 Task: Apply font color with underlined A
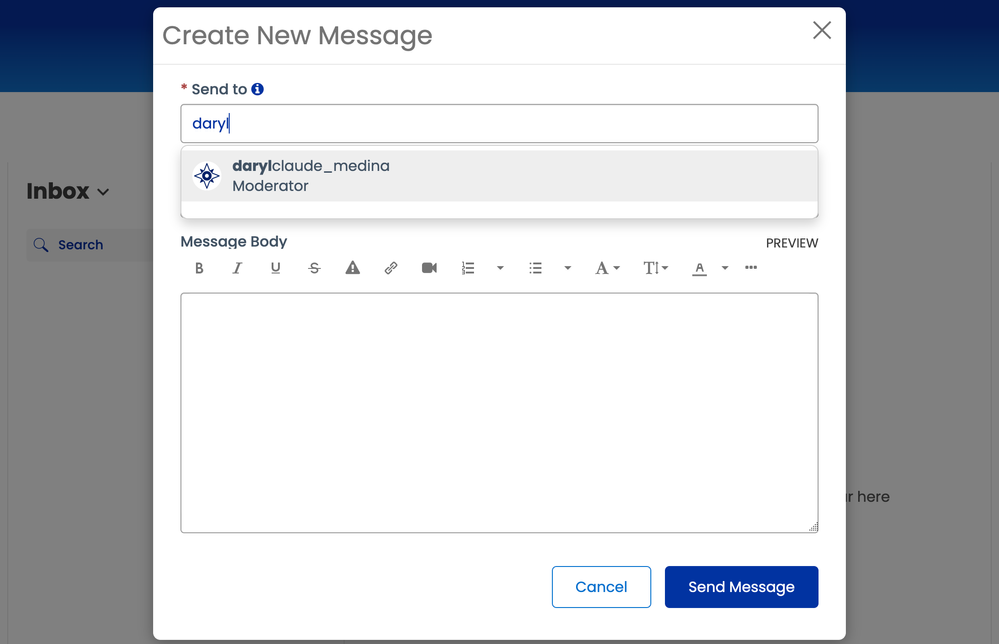(x=700, y=268)
